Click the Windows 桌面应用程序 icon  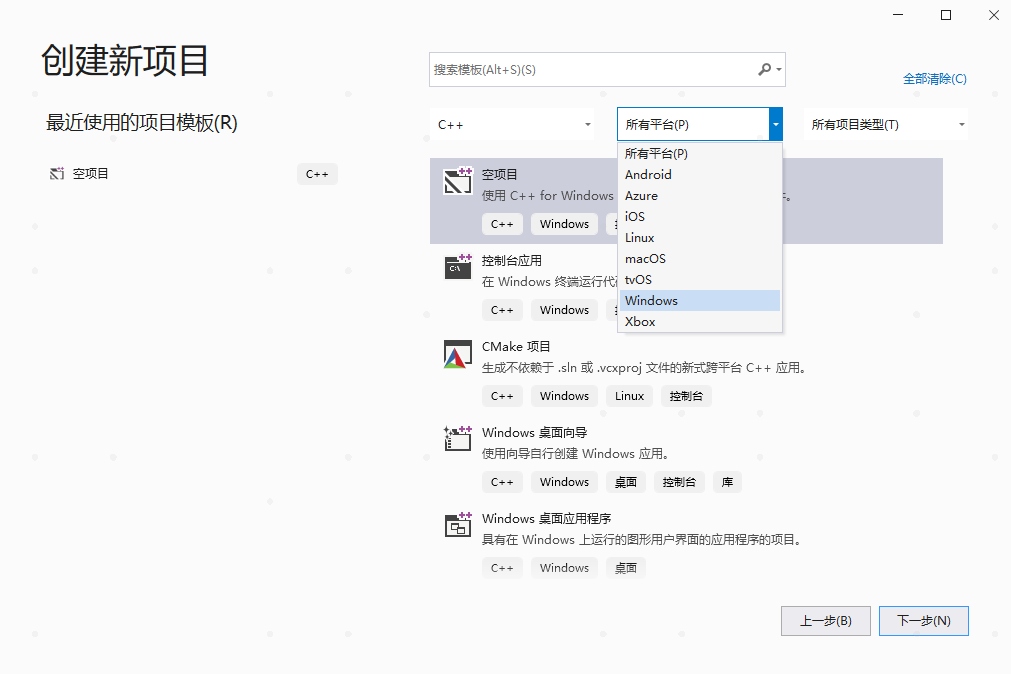click(458, 525)
